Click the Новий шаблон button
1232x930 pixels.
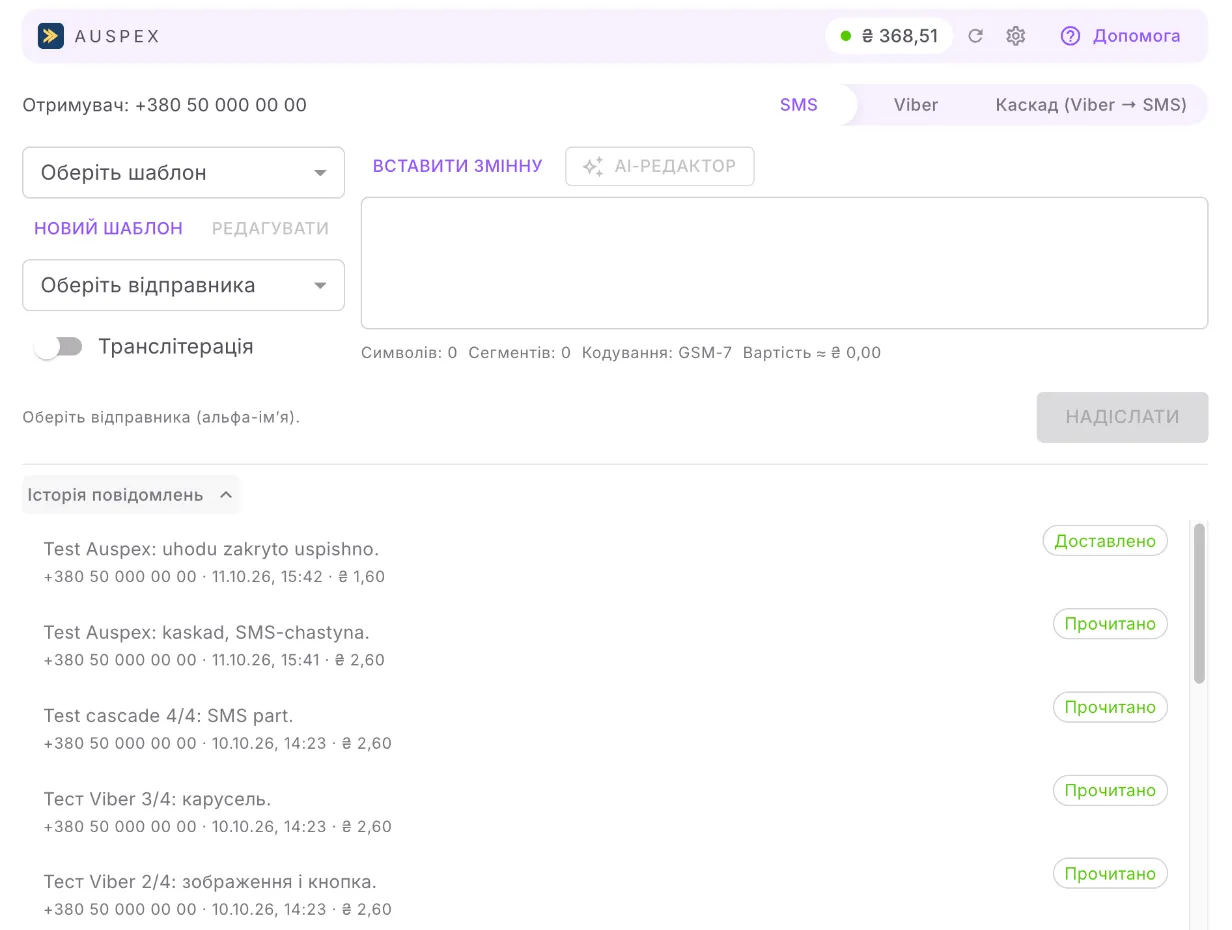point(108,228)
